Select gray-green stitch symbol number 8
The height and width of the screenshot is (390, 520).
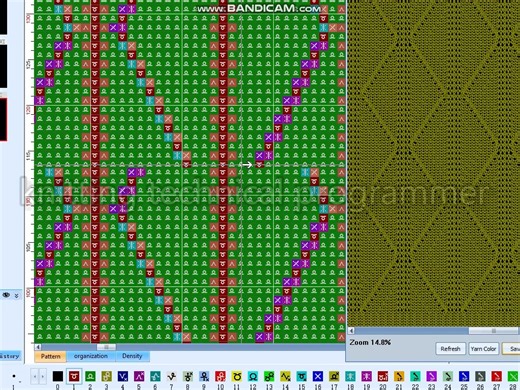pos(188,376)
